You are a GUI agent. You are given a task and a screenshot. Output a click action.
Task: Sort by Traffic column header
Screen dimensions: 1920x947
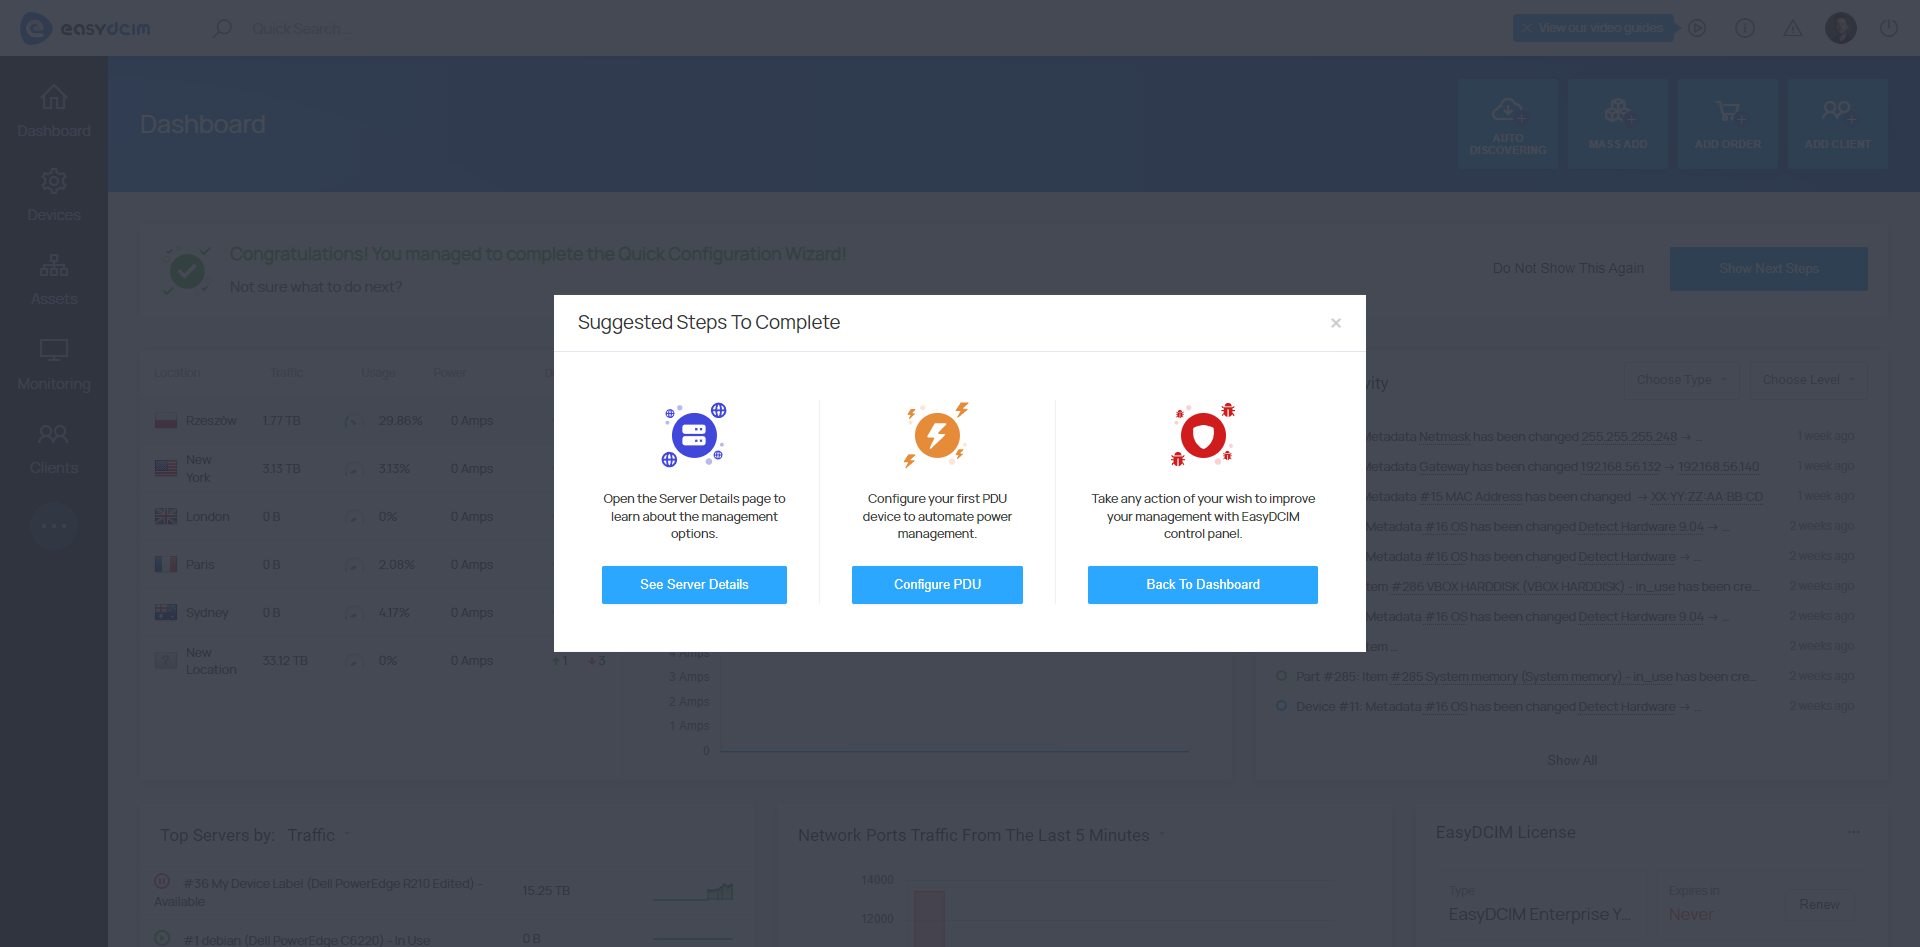click(286, 373)
